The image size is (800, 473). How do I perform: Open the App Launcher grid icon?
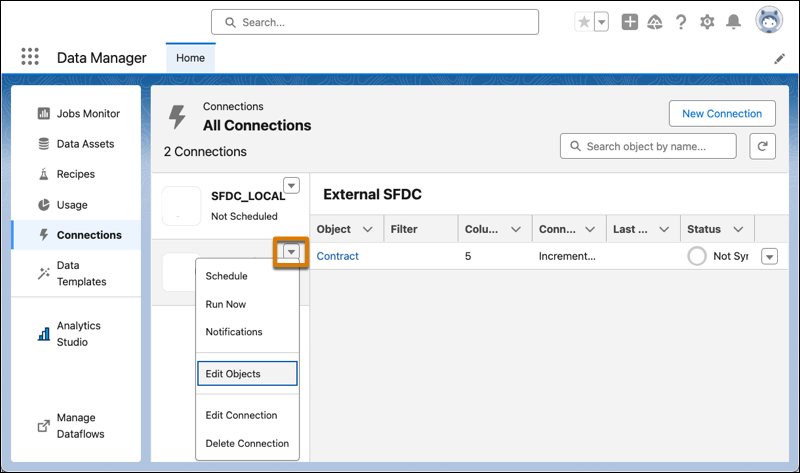pos(30,56)
